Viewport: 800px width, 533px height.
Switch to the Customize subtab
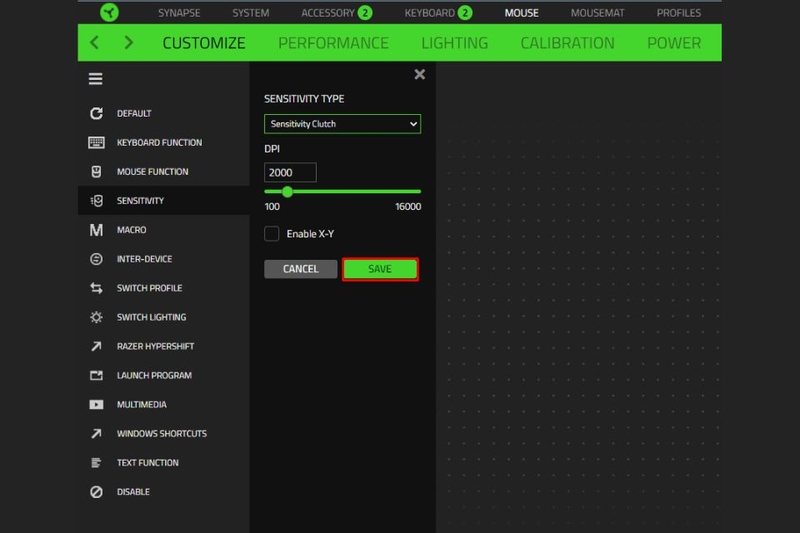(x=204, y=43)
